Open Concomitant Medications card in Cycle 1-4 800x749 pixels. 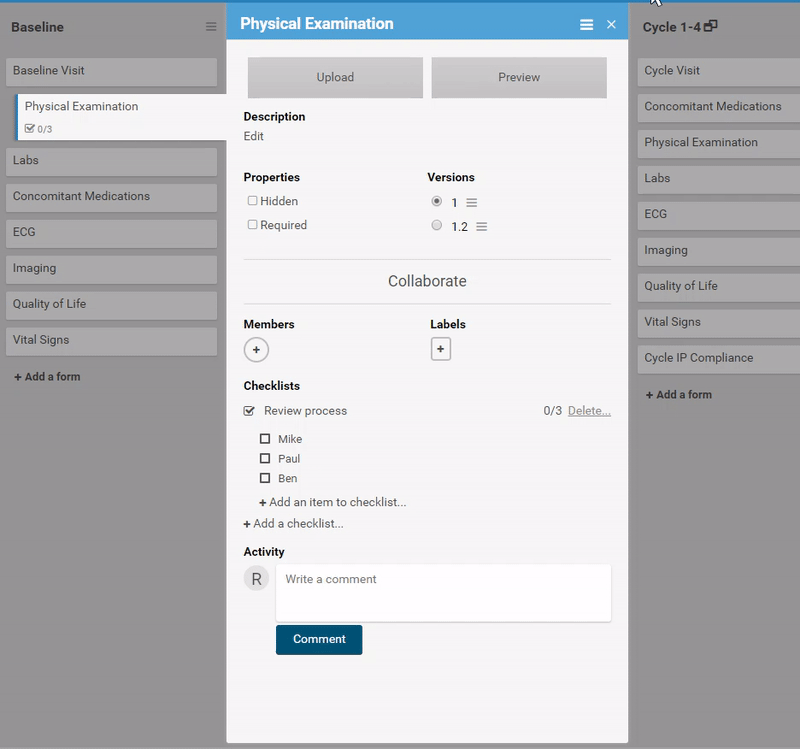pyautogui.click(x=719, y=108)
